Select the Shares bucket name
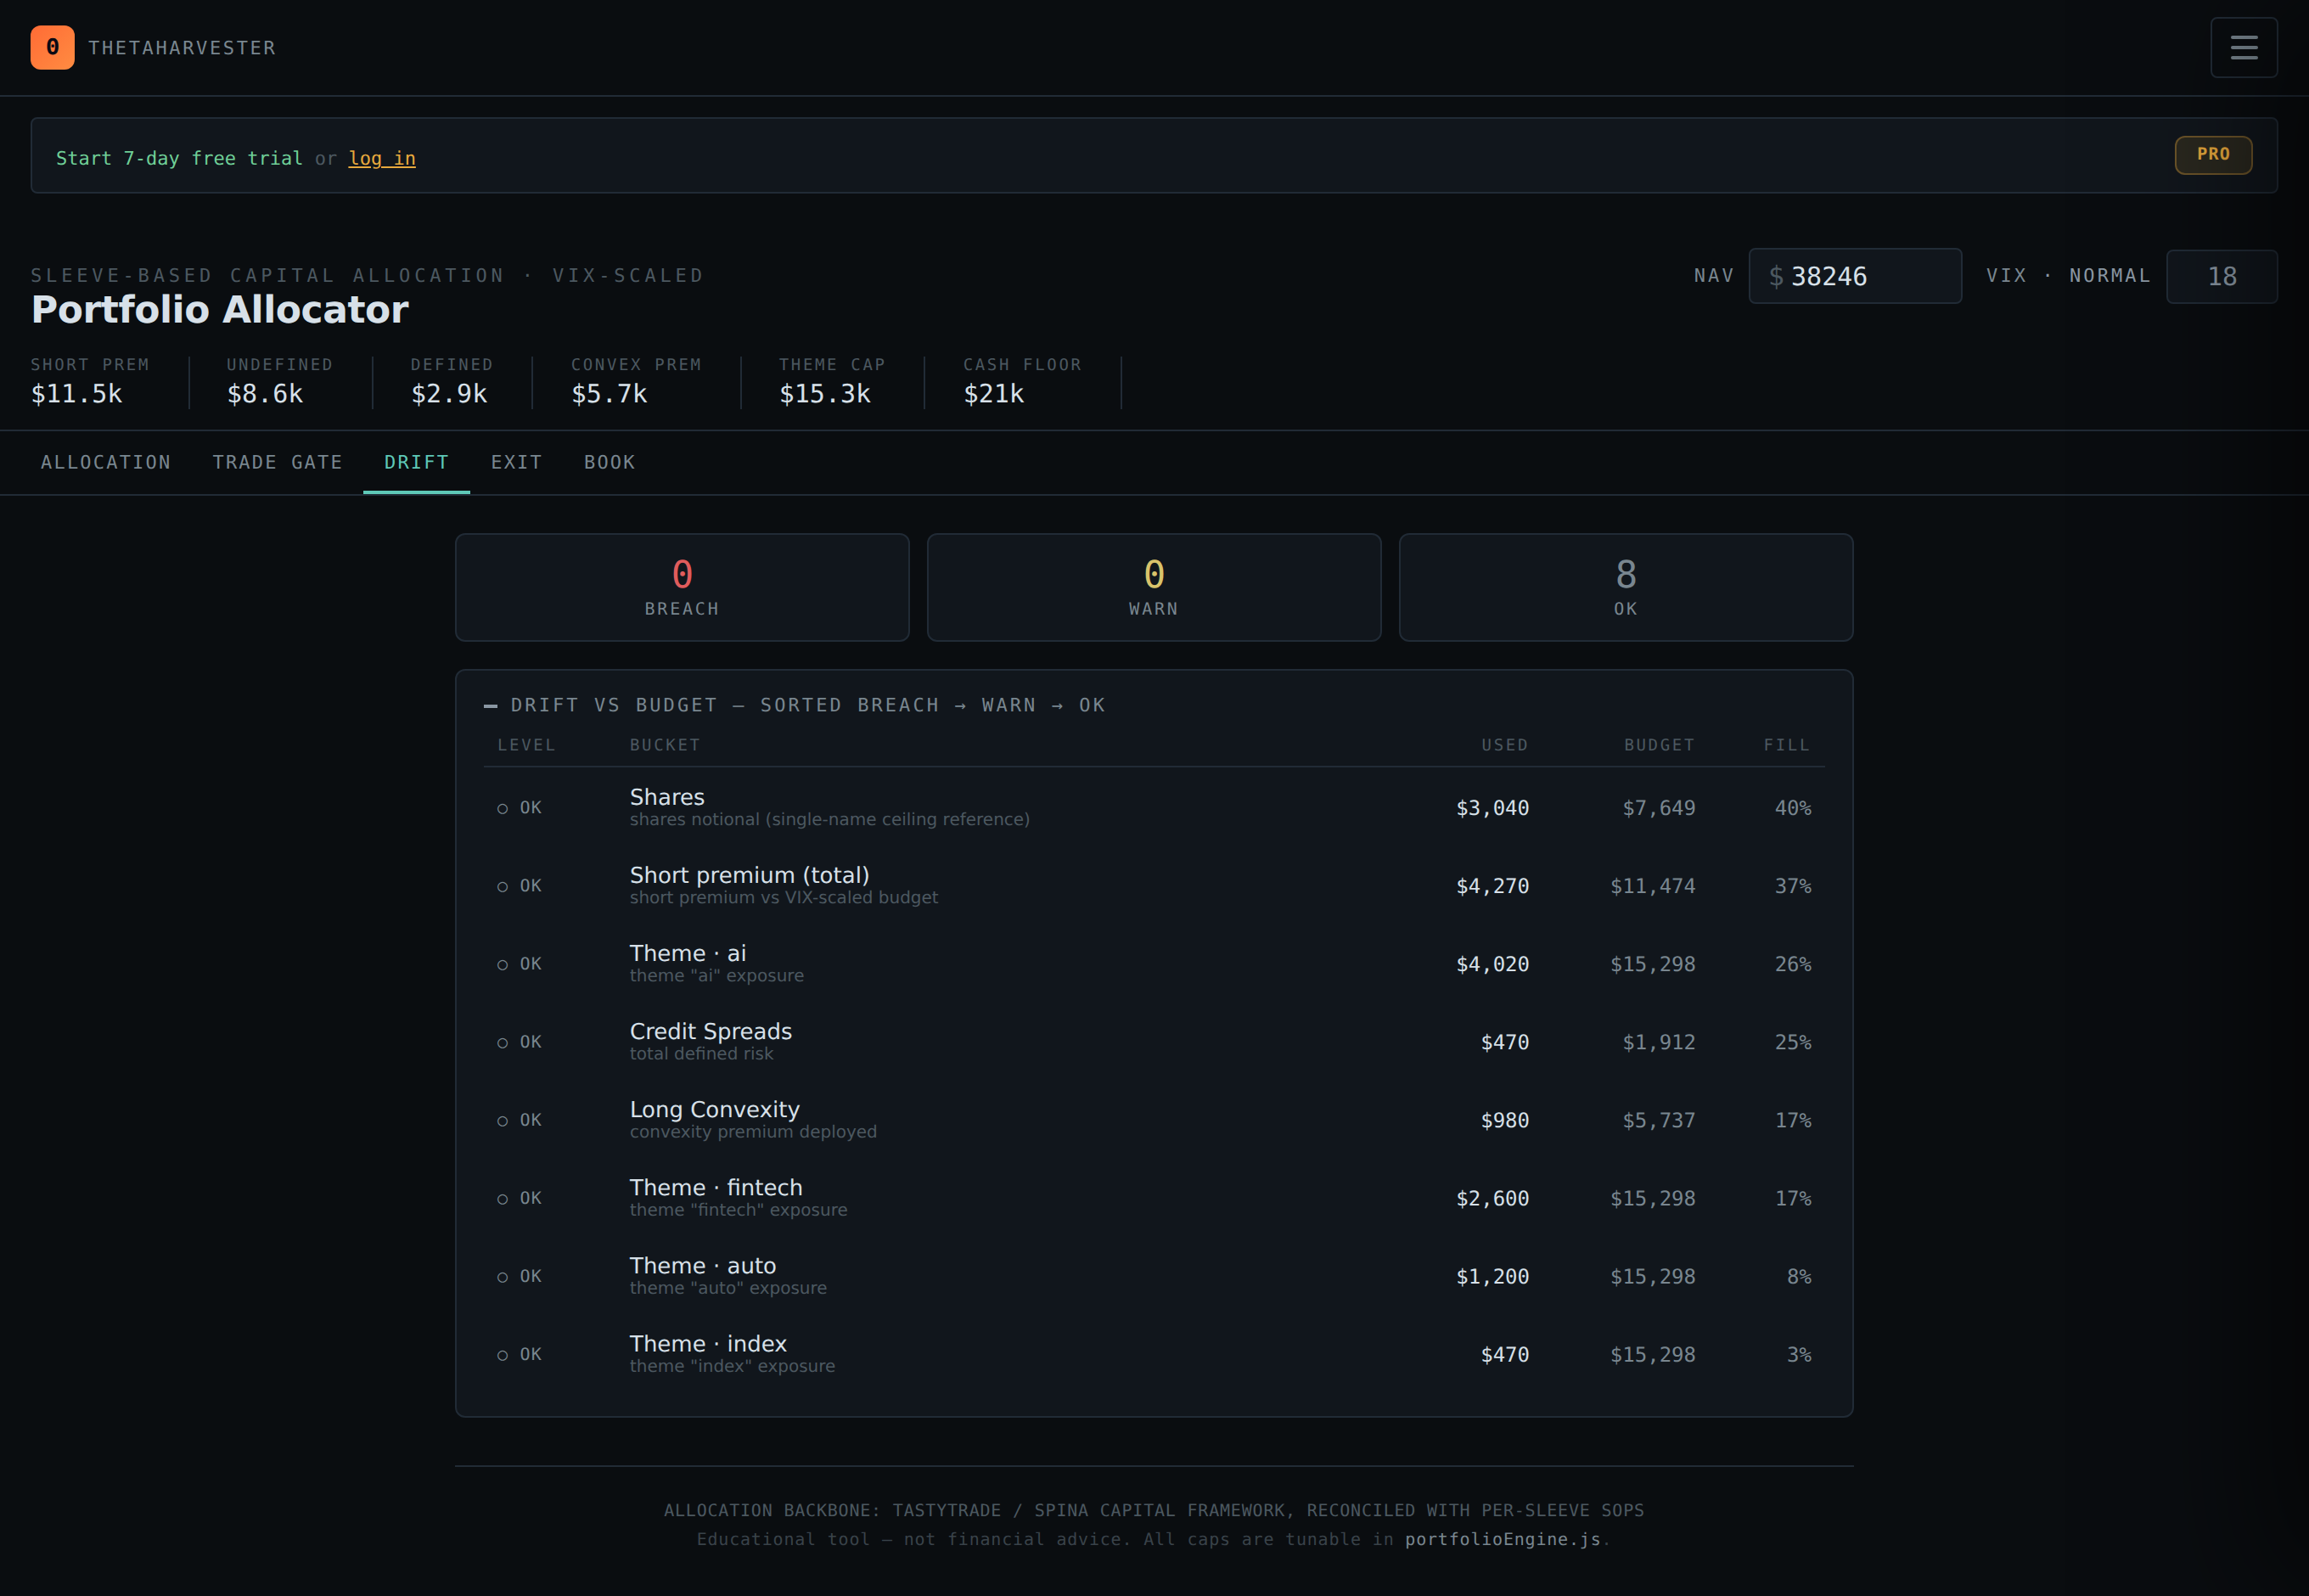2309x1596 pixels. (667, 797)
